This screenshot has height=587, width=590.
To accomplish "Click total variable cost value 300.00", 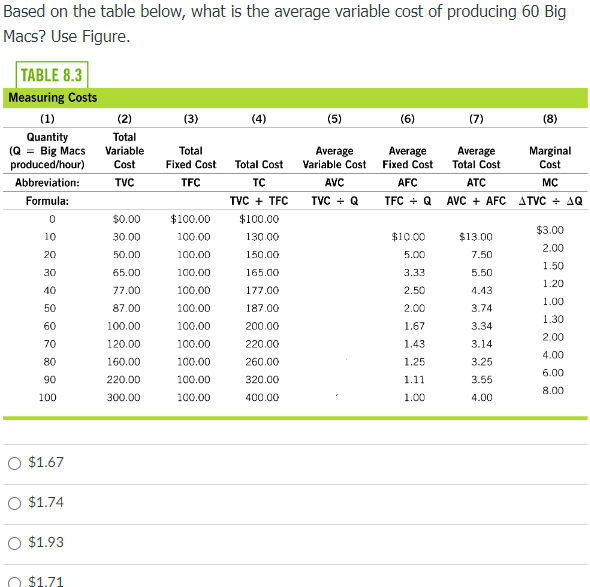I will 123,397.
